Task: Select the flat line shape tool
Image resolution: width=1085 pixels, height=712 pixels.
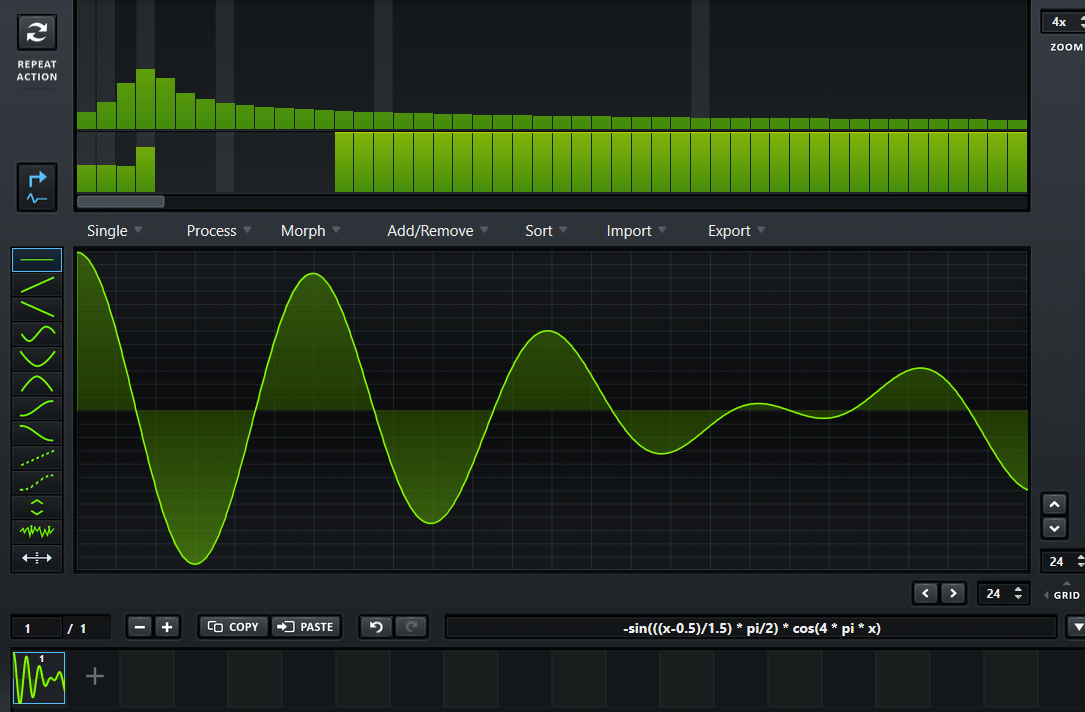Action: pos(37,259)
